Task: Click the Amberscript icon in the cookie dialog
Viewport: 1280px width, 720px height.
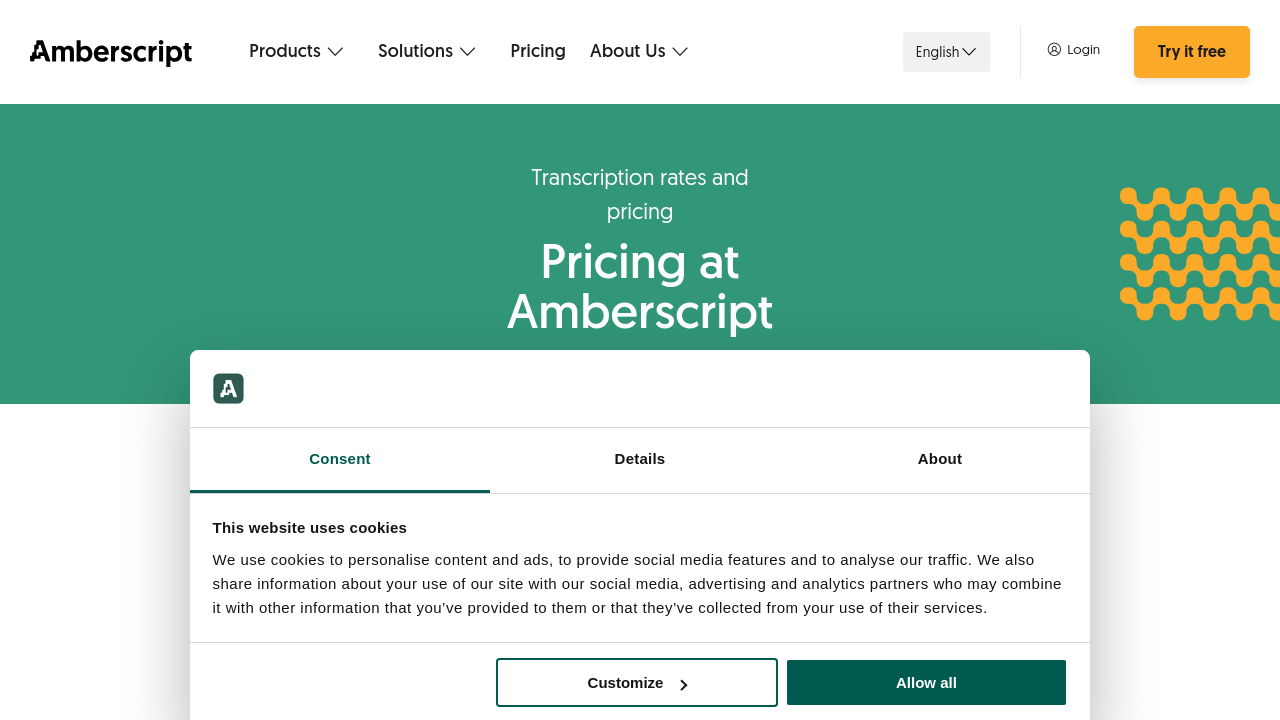Action: (228, 388)
